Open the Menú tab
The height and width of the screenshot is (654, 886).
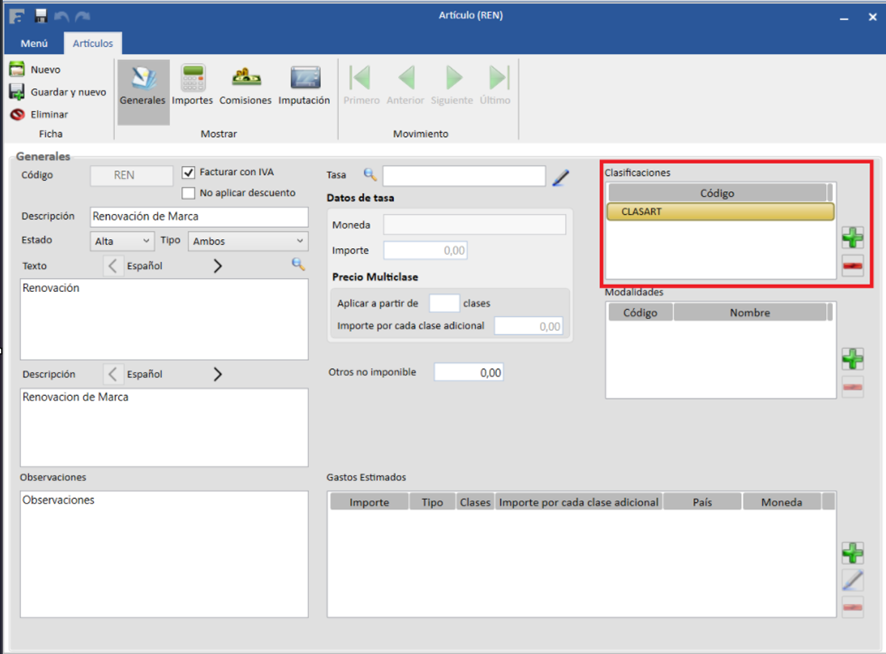point(34,44)
